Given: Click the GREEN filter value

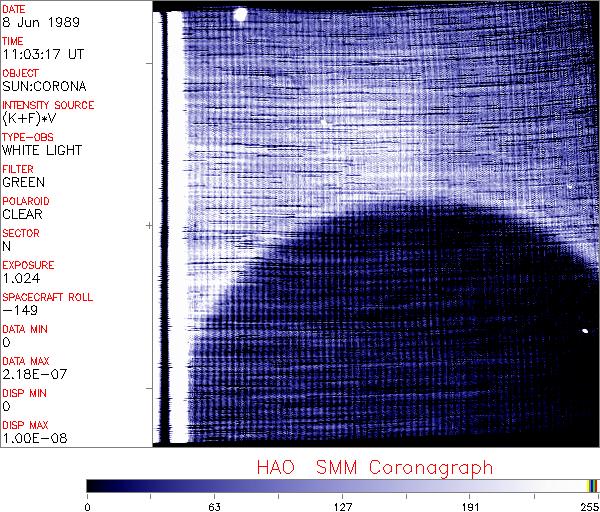Looking at the screenshot, I should 23,182.
